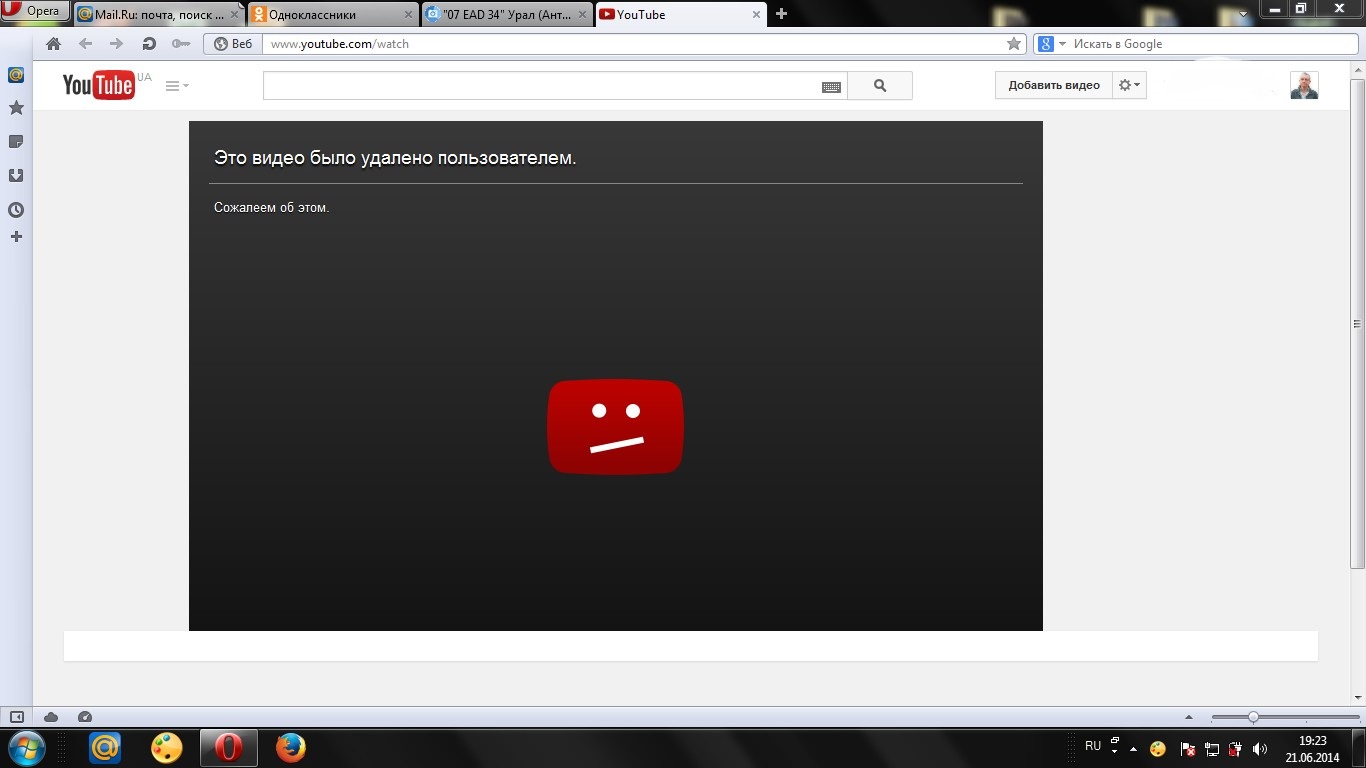Open the volume speaker icon
This screenshot has width=1366, height=768.
coord(1260,748)
